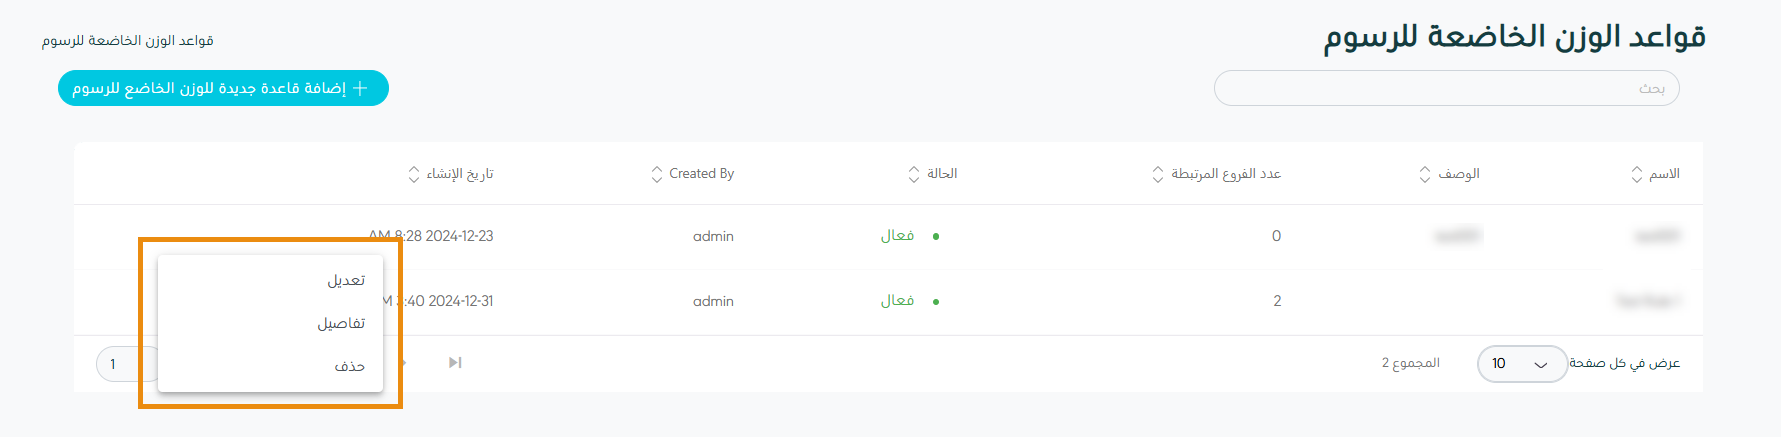
Task: Click the فعال status in first row
Action: point(897,236)
